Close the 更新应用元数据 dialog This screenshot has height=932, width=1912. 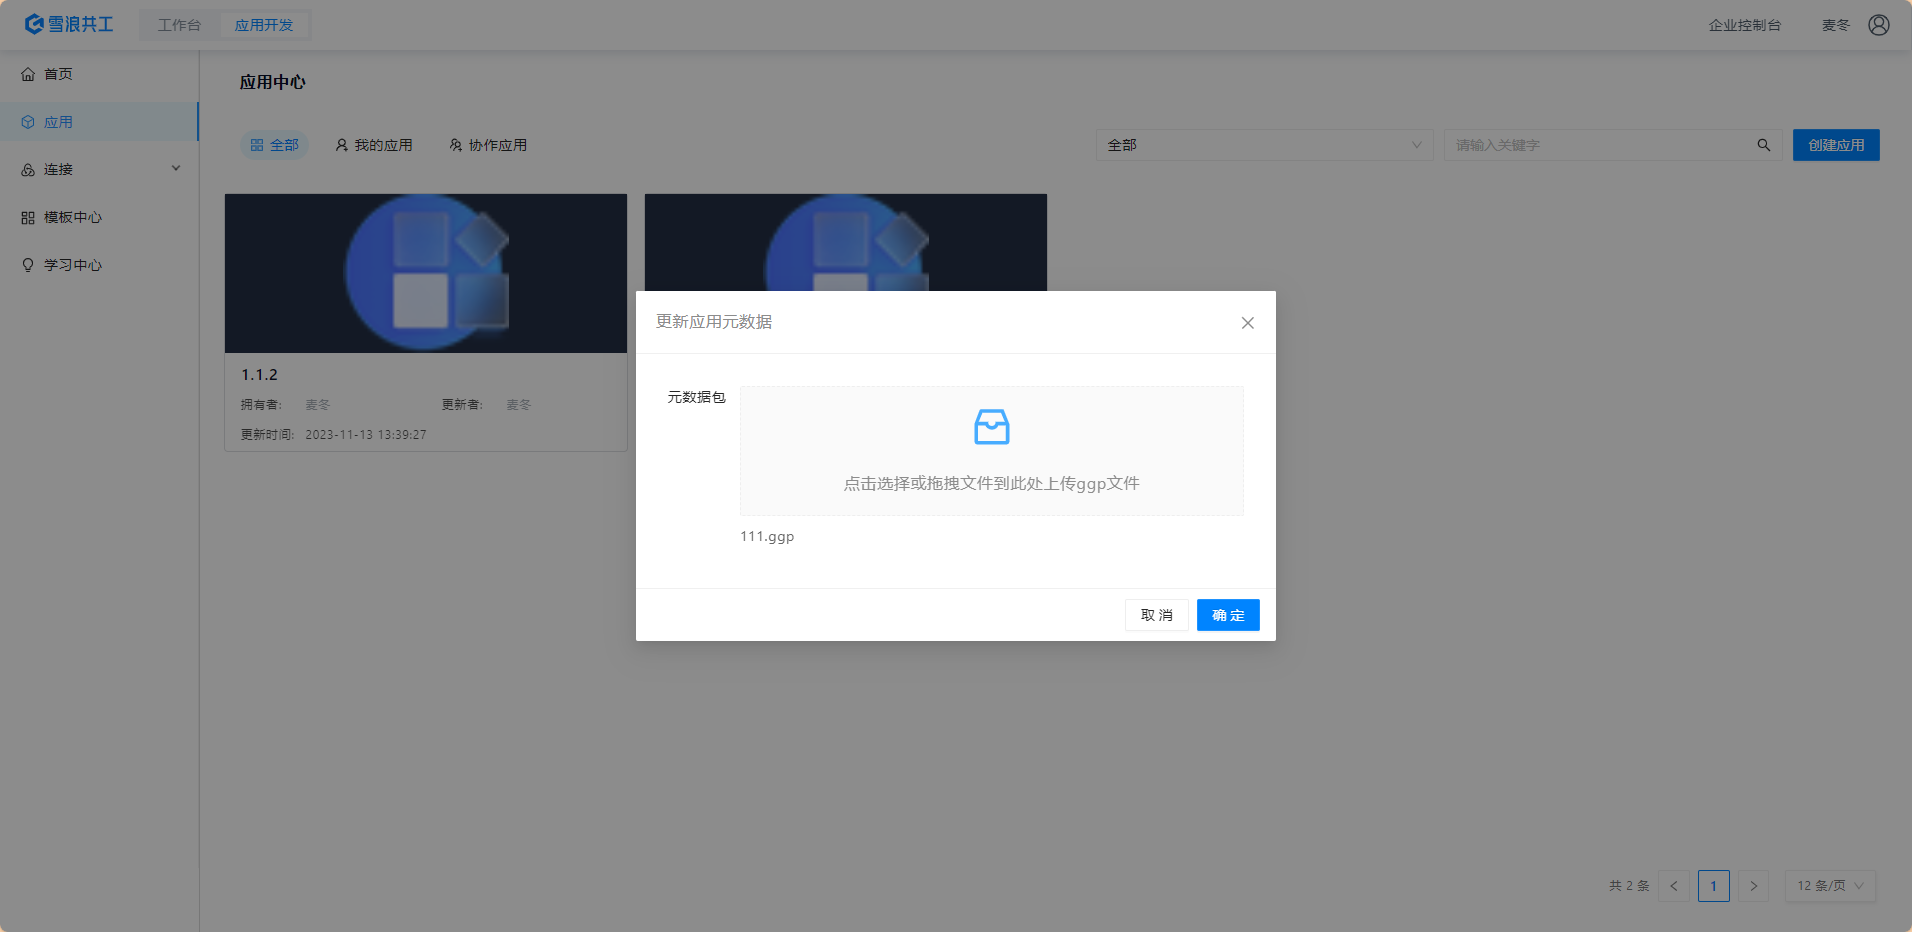coord(1248,323)
